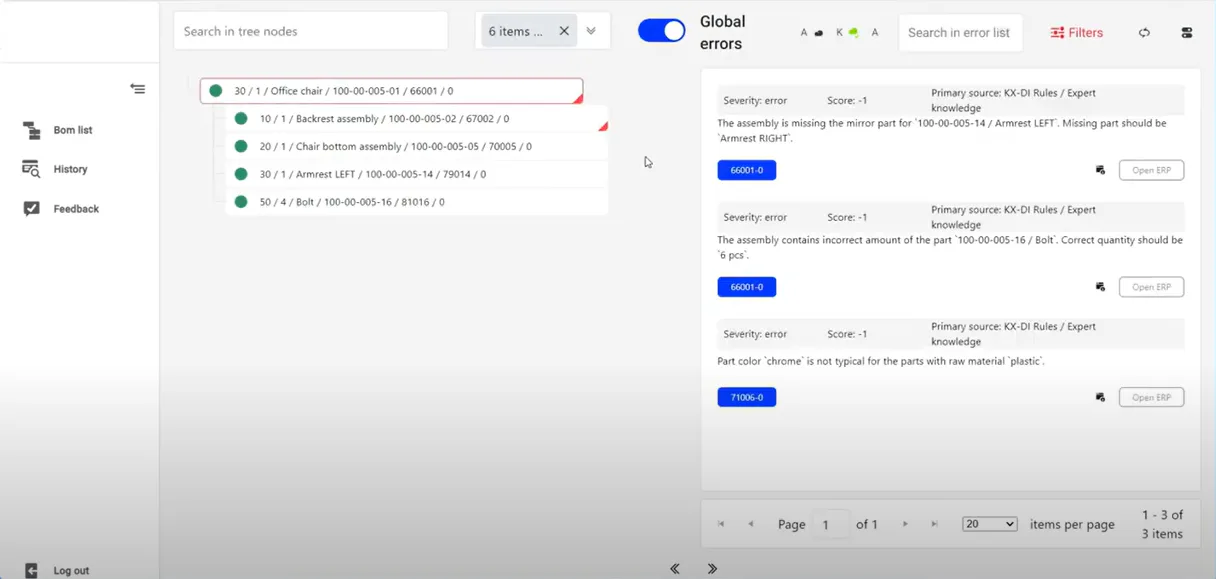
Task: Click '1 - 3 of 3 items' text
Action: pyautogui.click(x=1162, y=524)
